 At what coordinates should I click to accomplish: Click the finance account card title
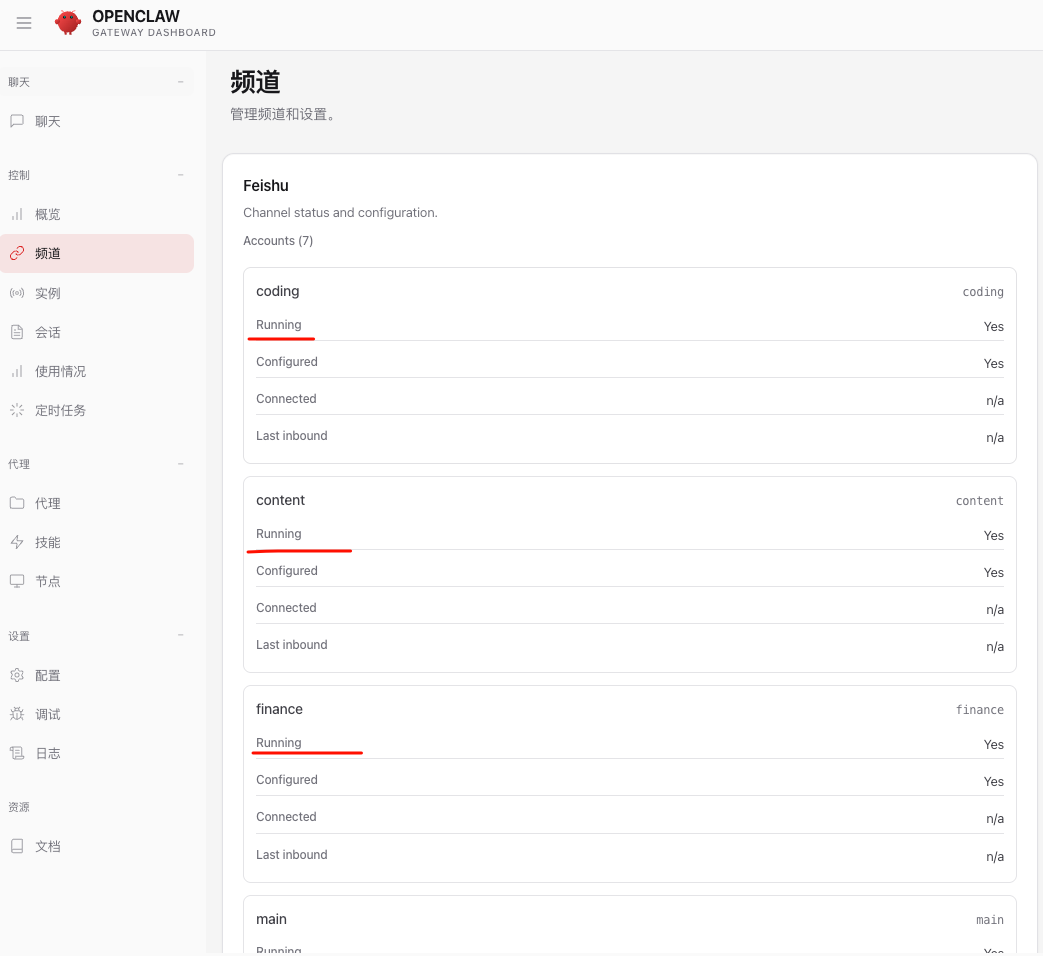(279, 709)
